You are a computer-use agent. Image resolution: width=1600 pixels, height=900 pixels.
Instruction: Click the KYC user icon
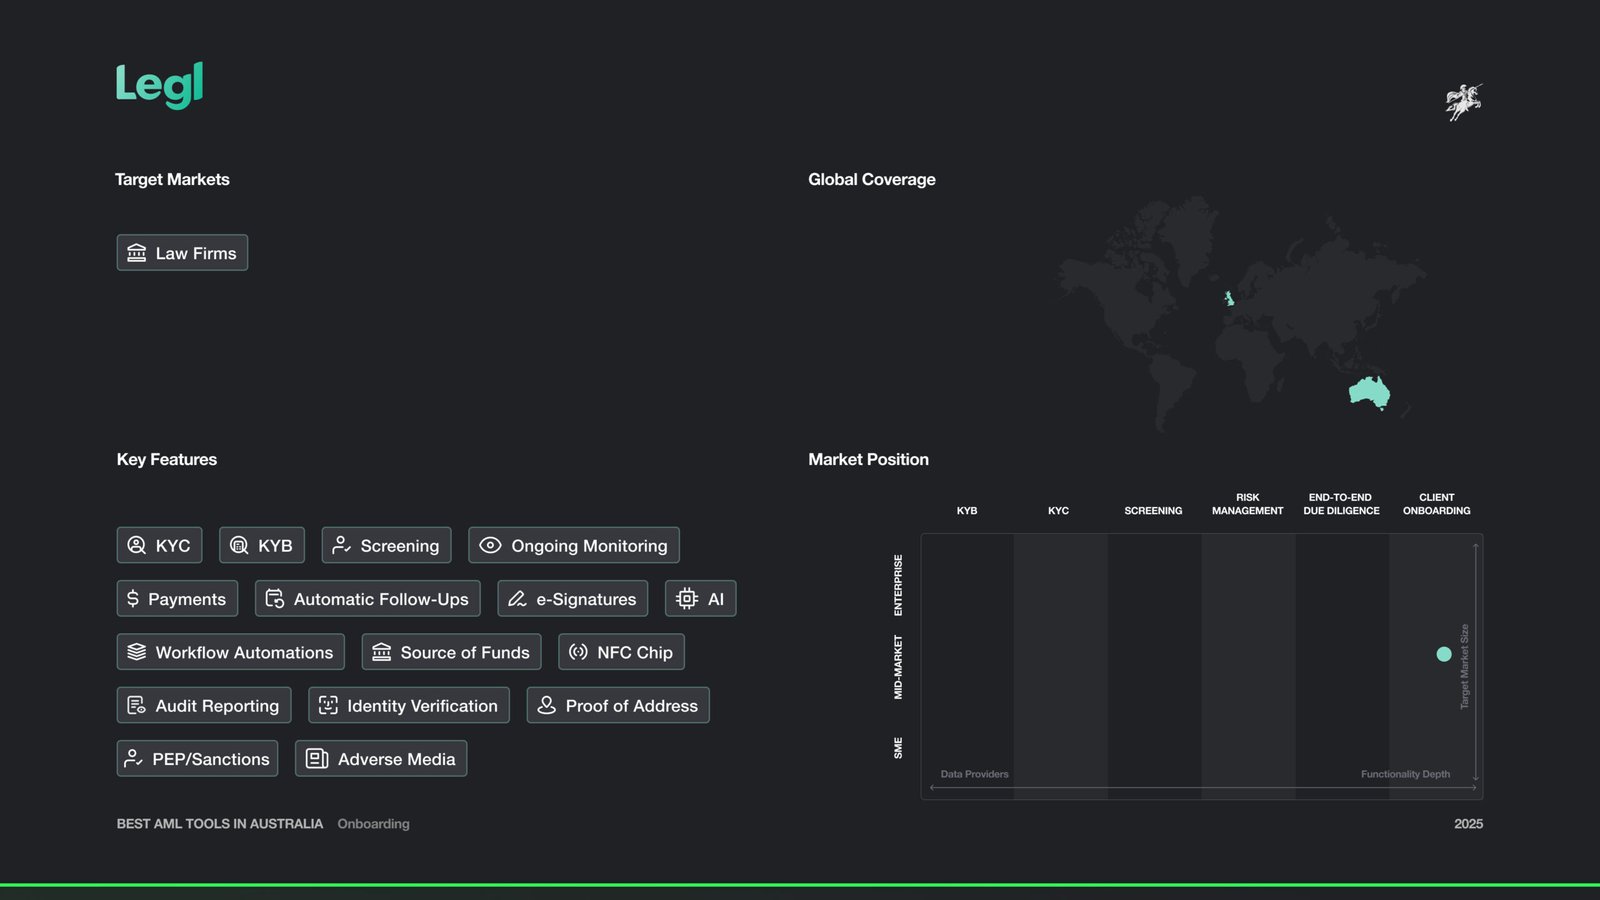(x=137, y=545)
